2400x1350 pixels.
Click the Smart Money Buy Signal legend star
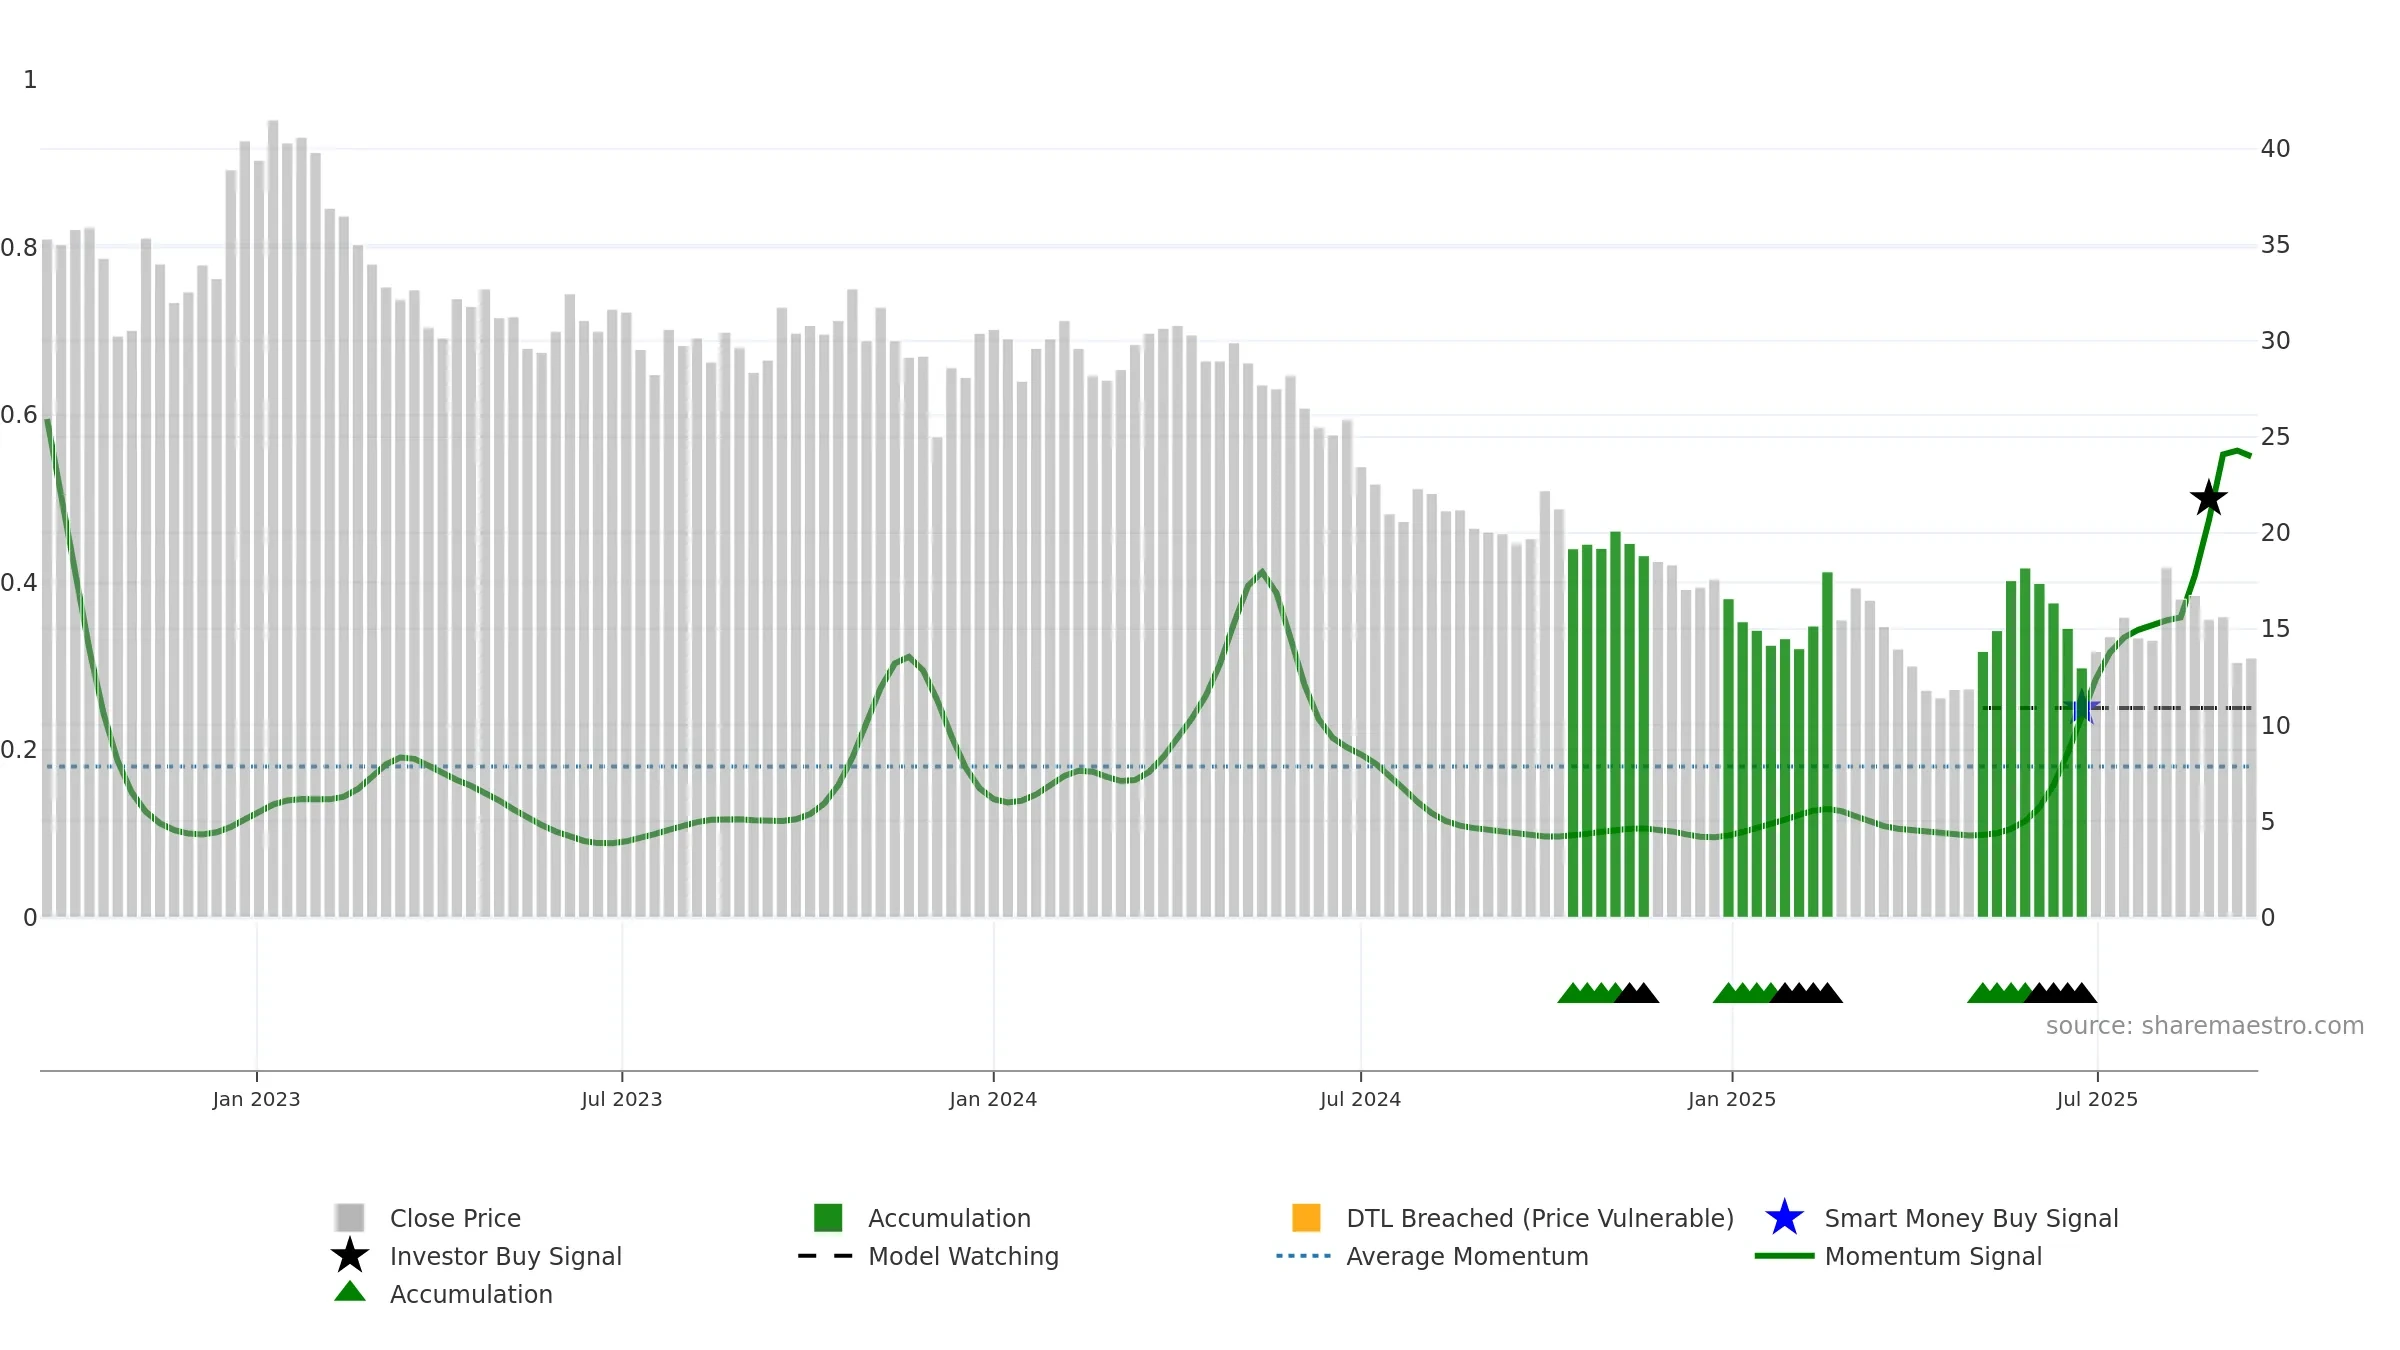tap(1784, 1217)
